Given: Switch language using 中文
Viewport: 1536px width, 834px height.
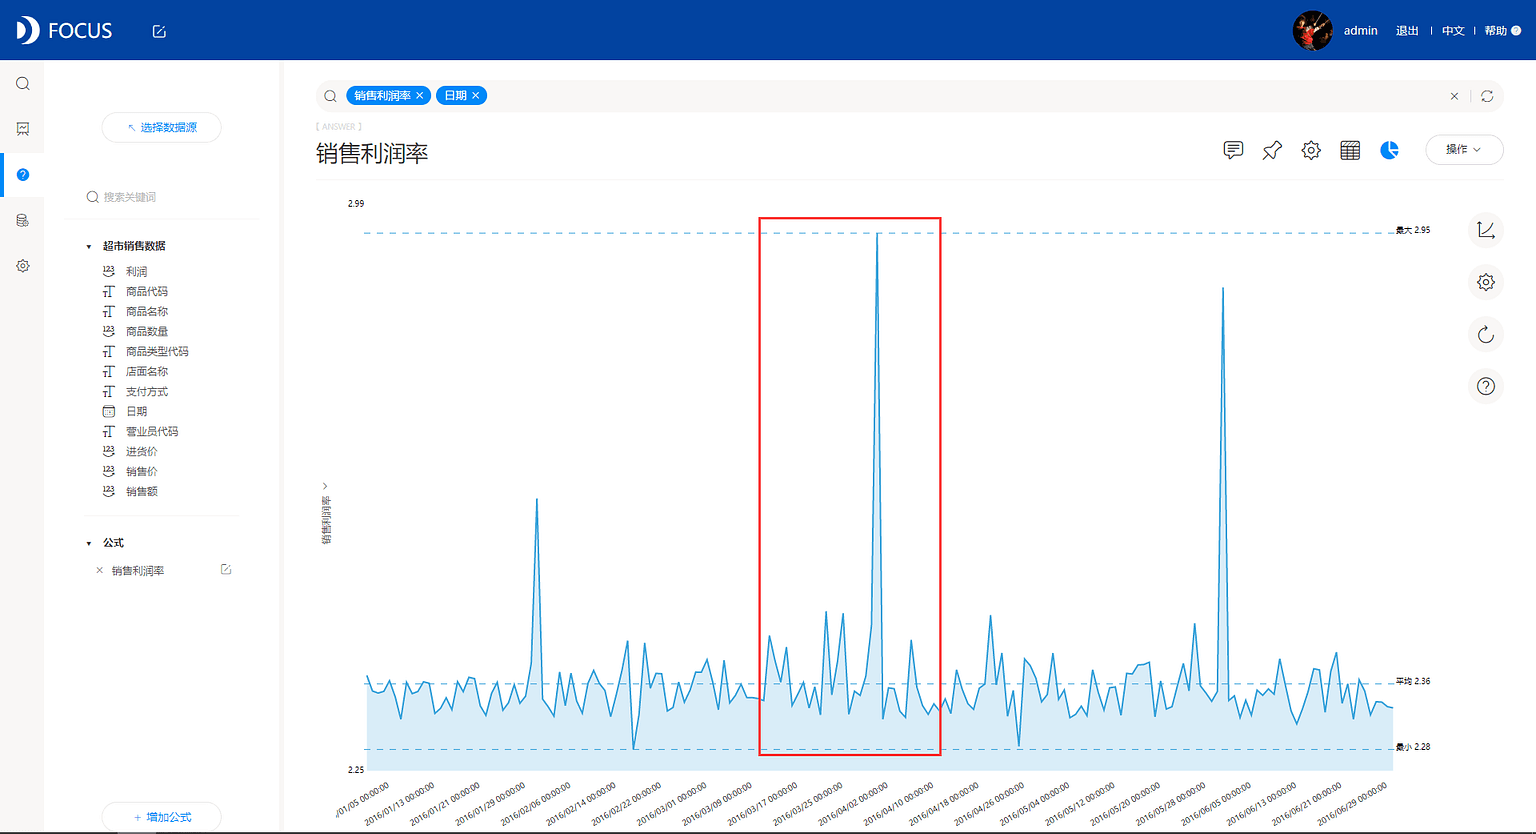Looking at the screenshot, I should (1453, 31).
